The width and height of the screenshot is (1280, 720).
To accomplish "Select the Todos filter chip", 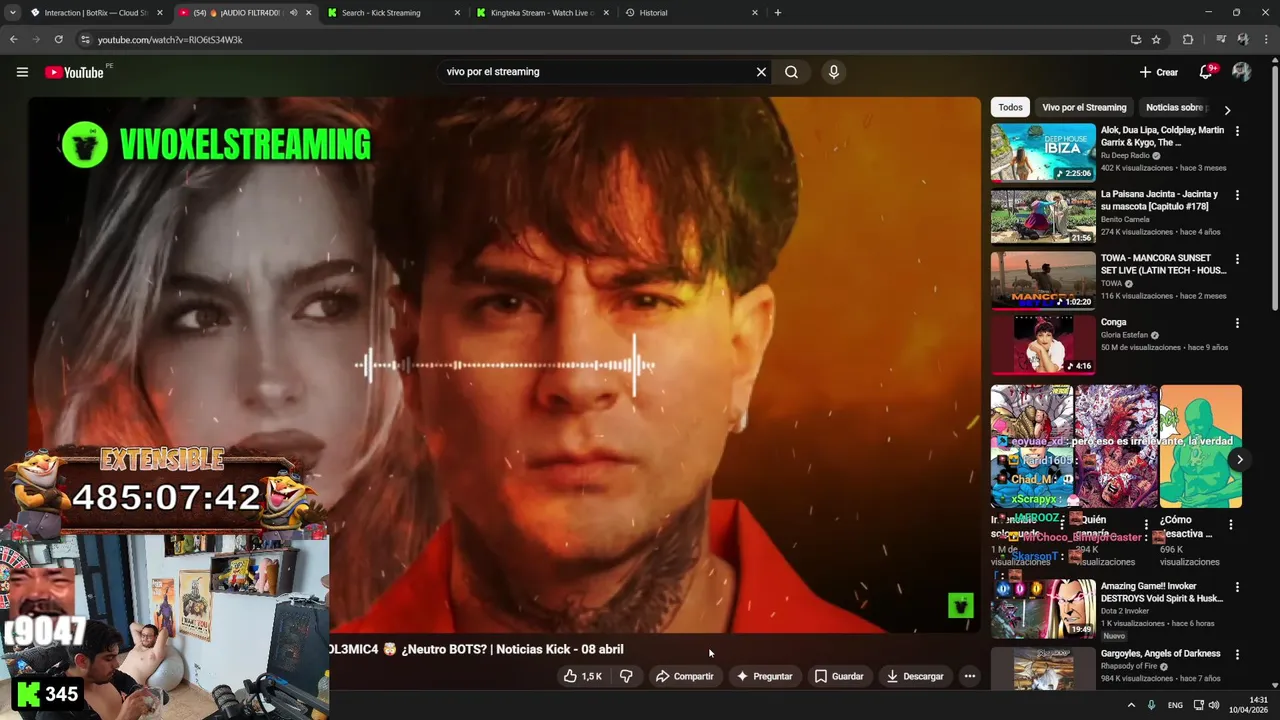I will point(1010,107).
